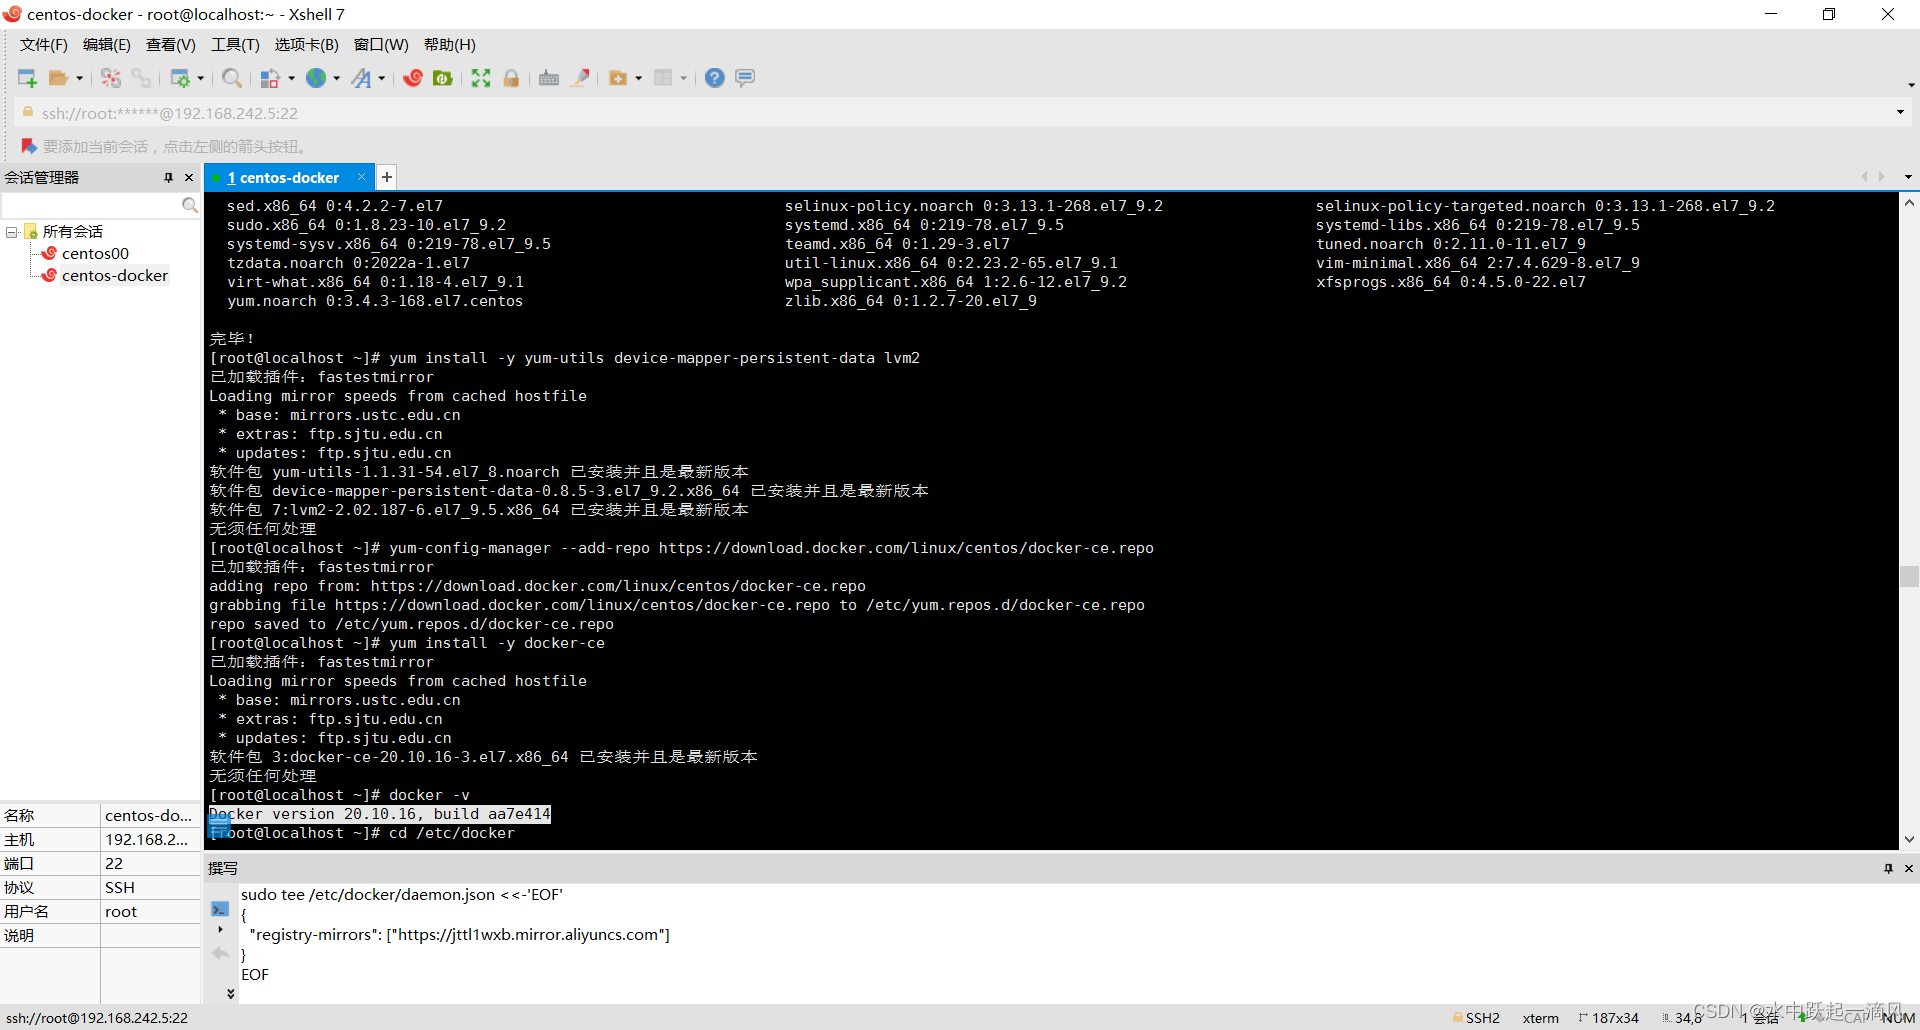This screenshot has height=1030, width=1920.
Task: Open the 文件(F) menu
Action: (44, 45)
